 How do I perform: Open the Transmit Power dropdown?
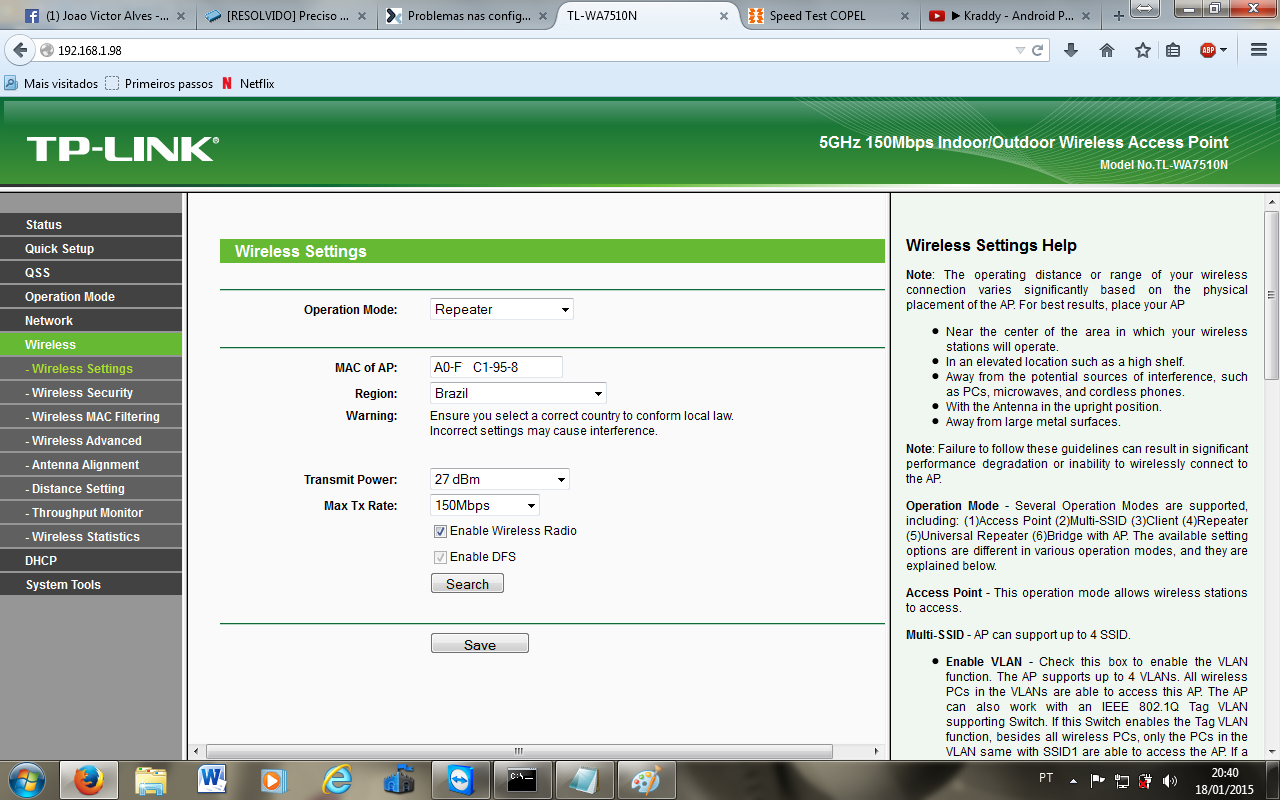(x=500, y=480)
